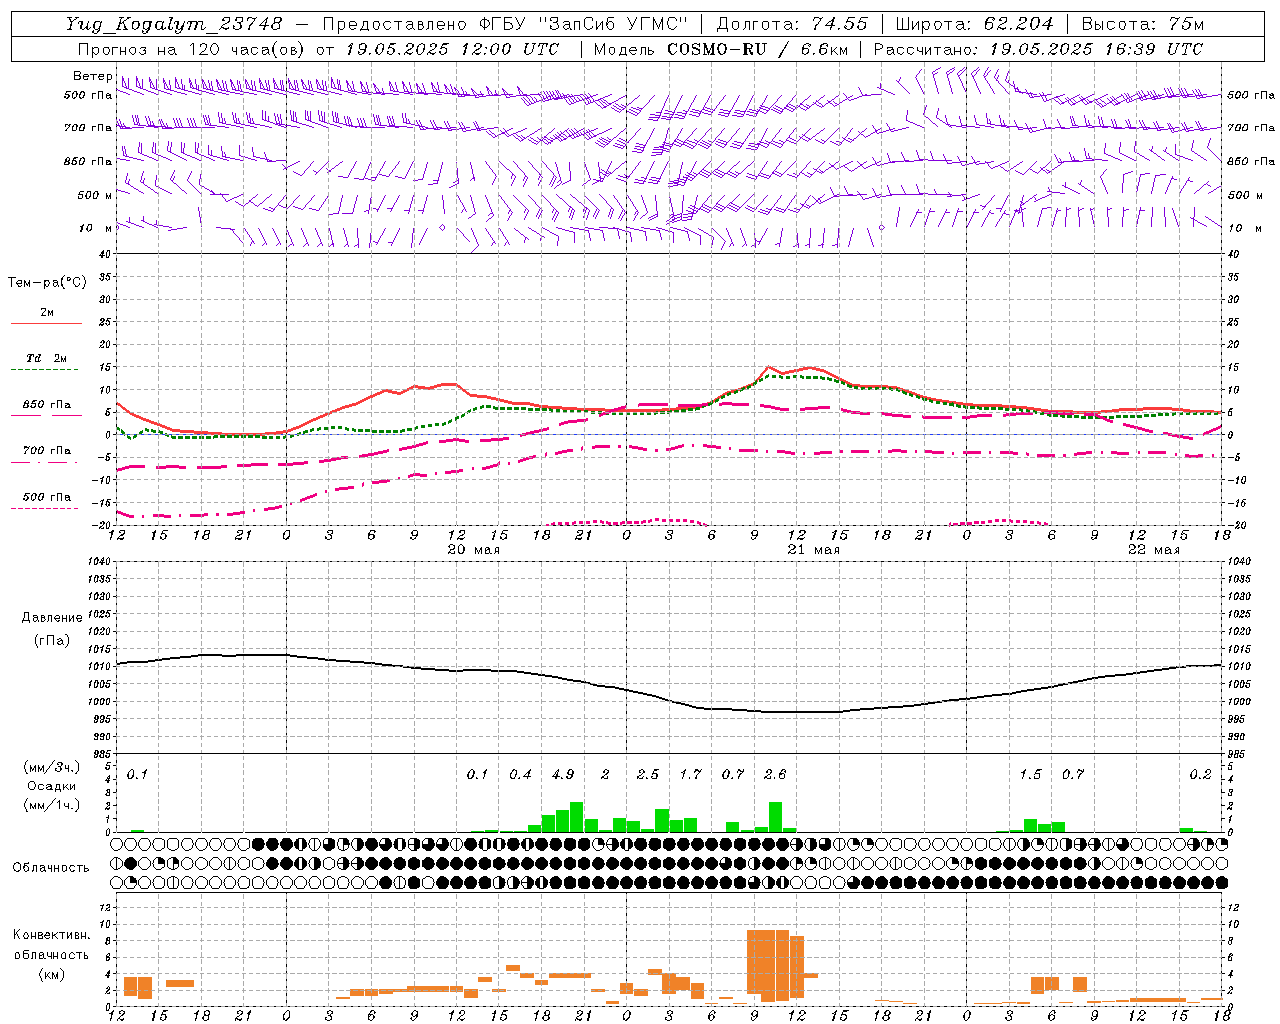The image size is (1280, 1024).
Task: Select the provider text ФГБУ "ЗапСиб УГМС"
Action: [583, 24]
